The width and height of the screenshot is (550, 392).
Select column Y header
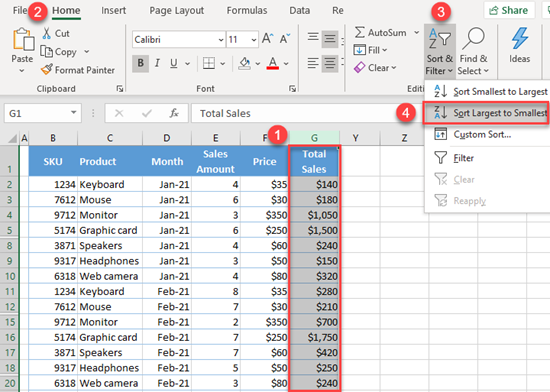(x=356, y=138)
